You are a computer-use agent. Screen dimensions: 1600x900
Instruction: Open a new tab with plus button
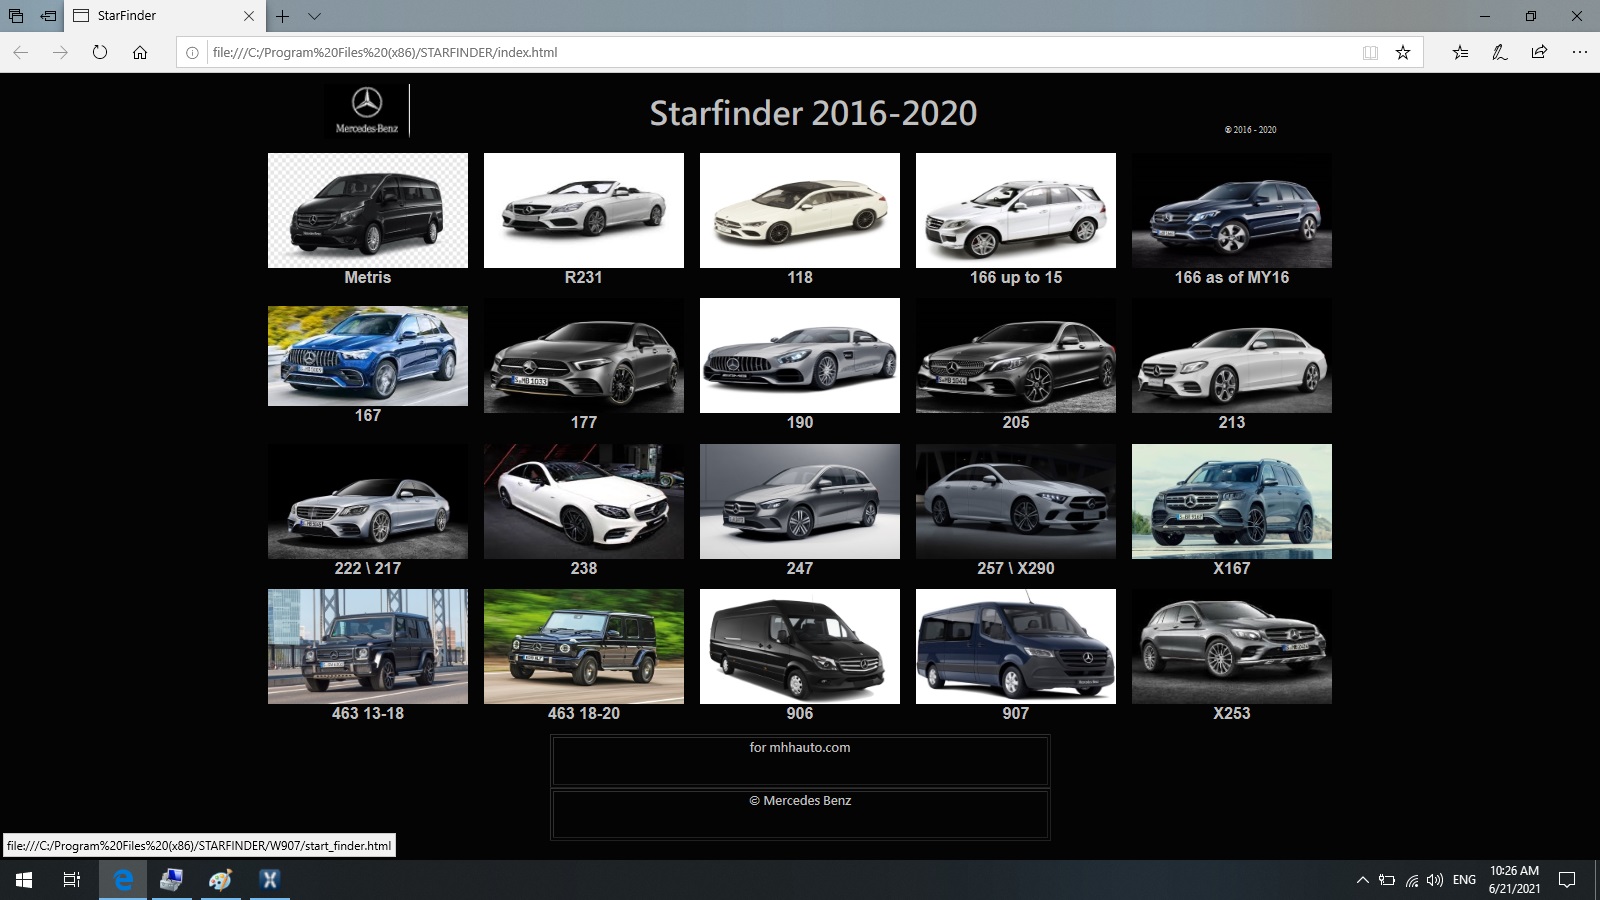coord(283,16)
